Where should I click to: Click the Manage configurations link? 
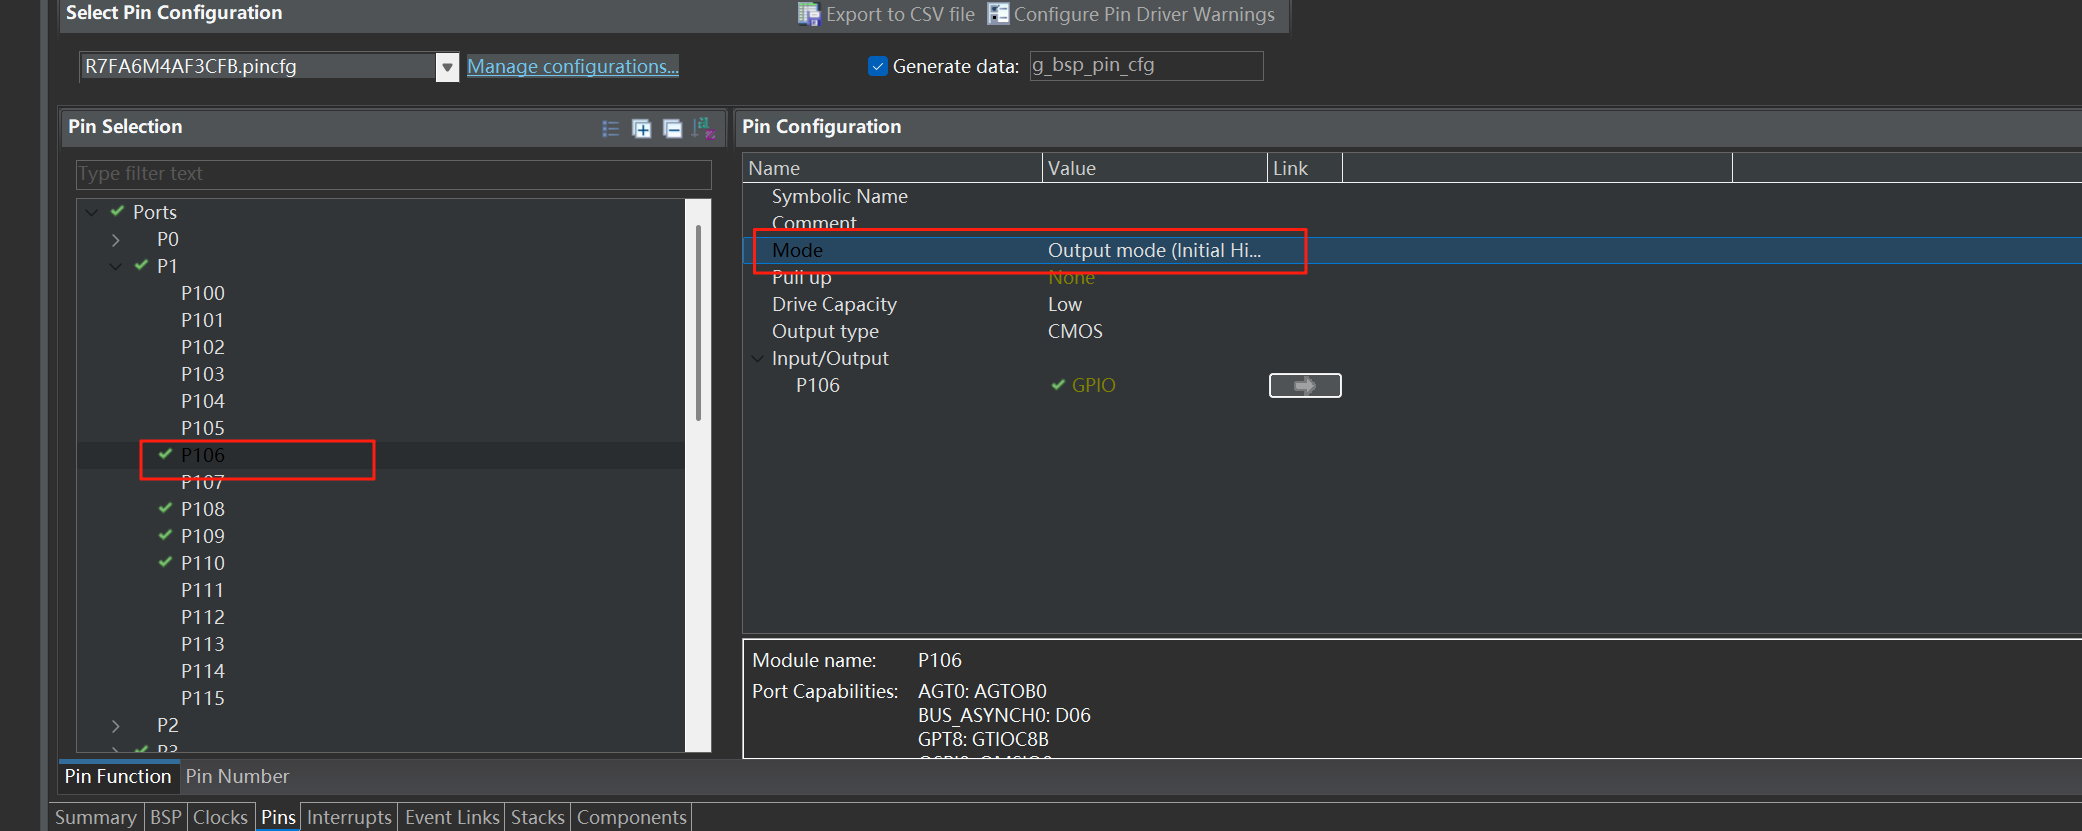573,66
